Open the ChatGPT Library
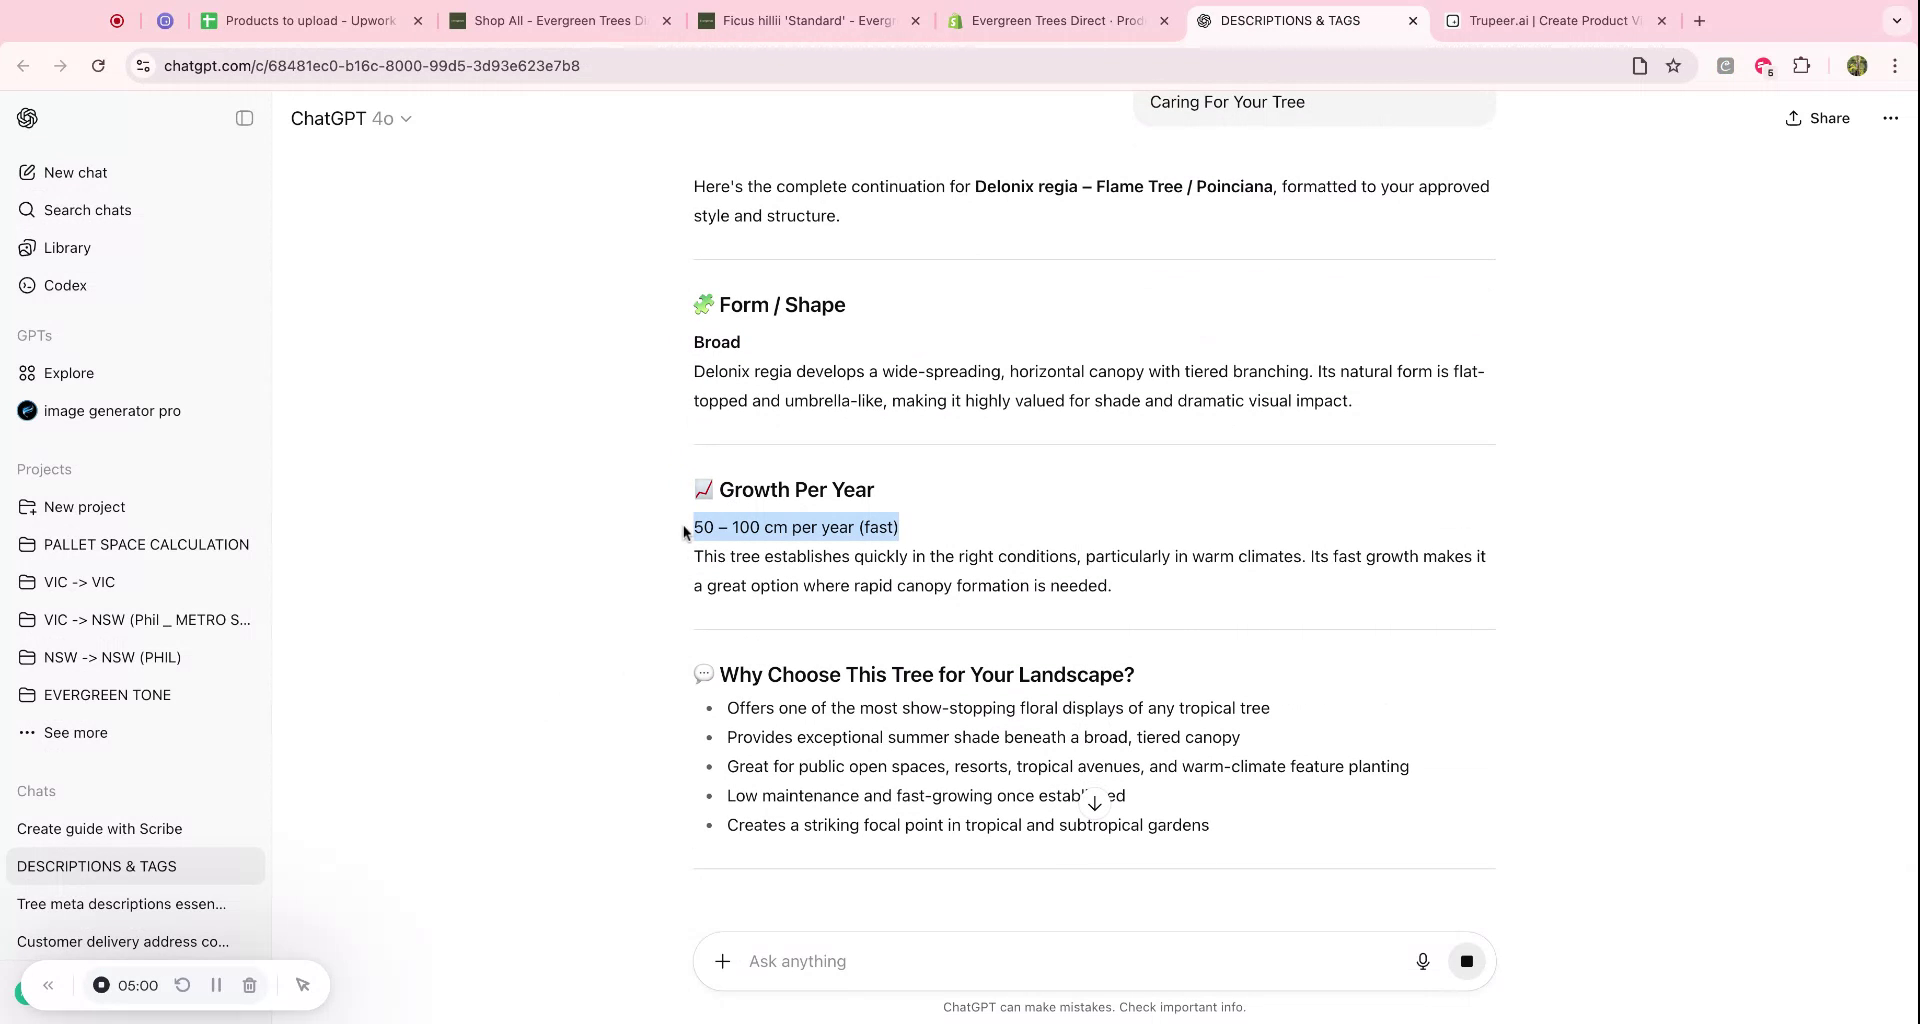The image size is (1920, 1024). coord(67,247)
